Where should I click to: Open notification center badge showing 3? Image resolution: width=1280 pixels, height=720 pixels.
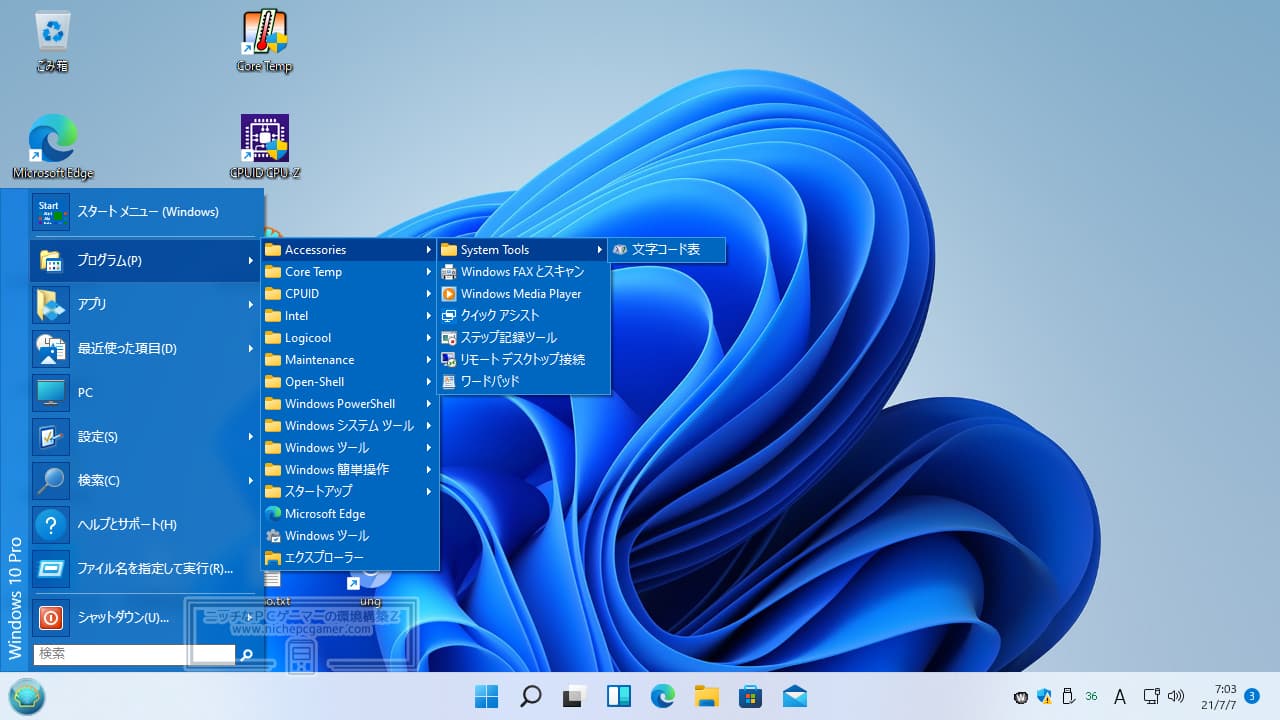pyautogui.click(x=1252, y=696)
